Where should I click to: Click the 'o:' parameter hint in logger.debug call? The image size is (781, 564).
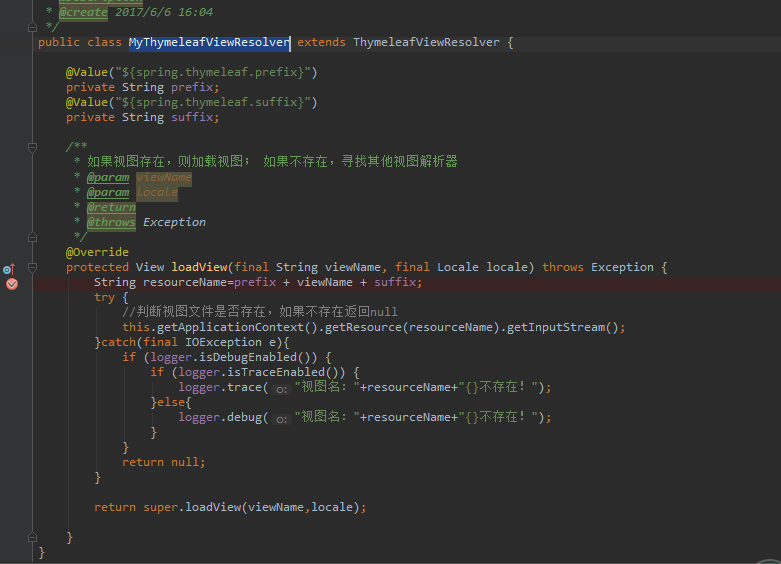(282, 418)
